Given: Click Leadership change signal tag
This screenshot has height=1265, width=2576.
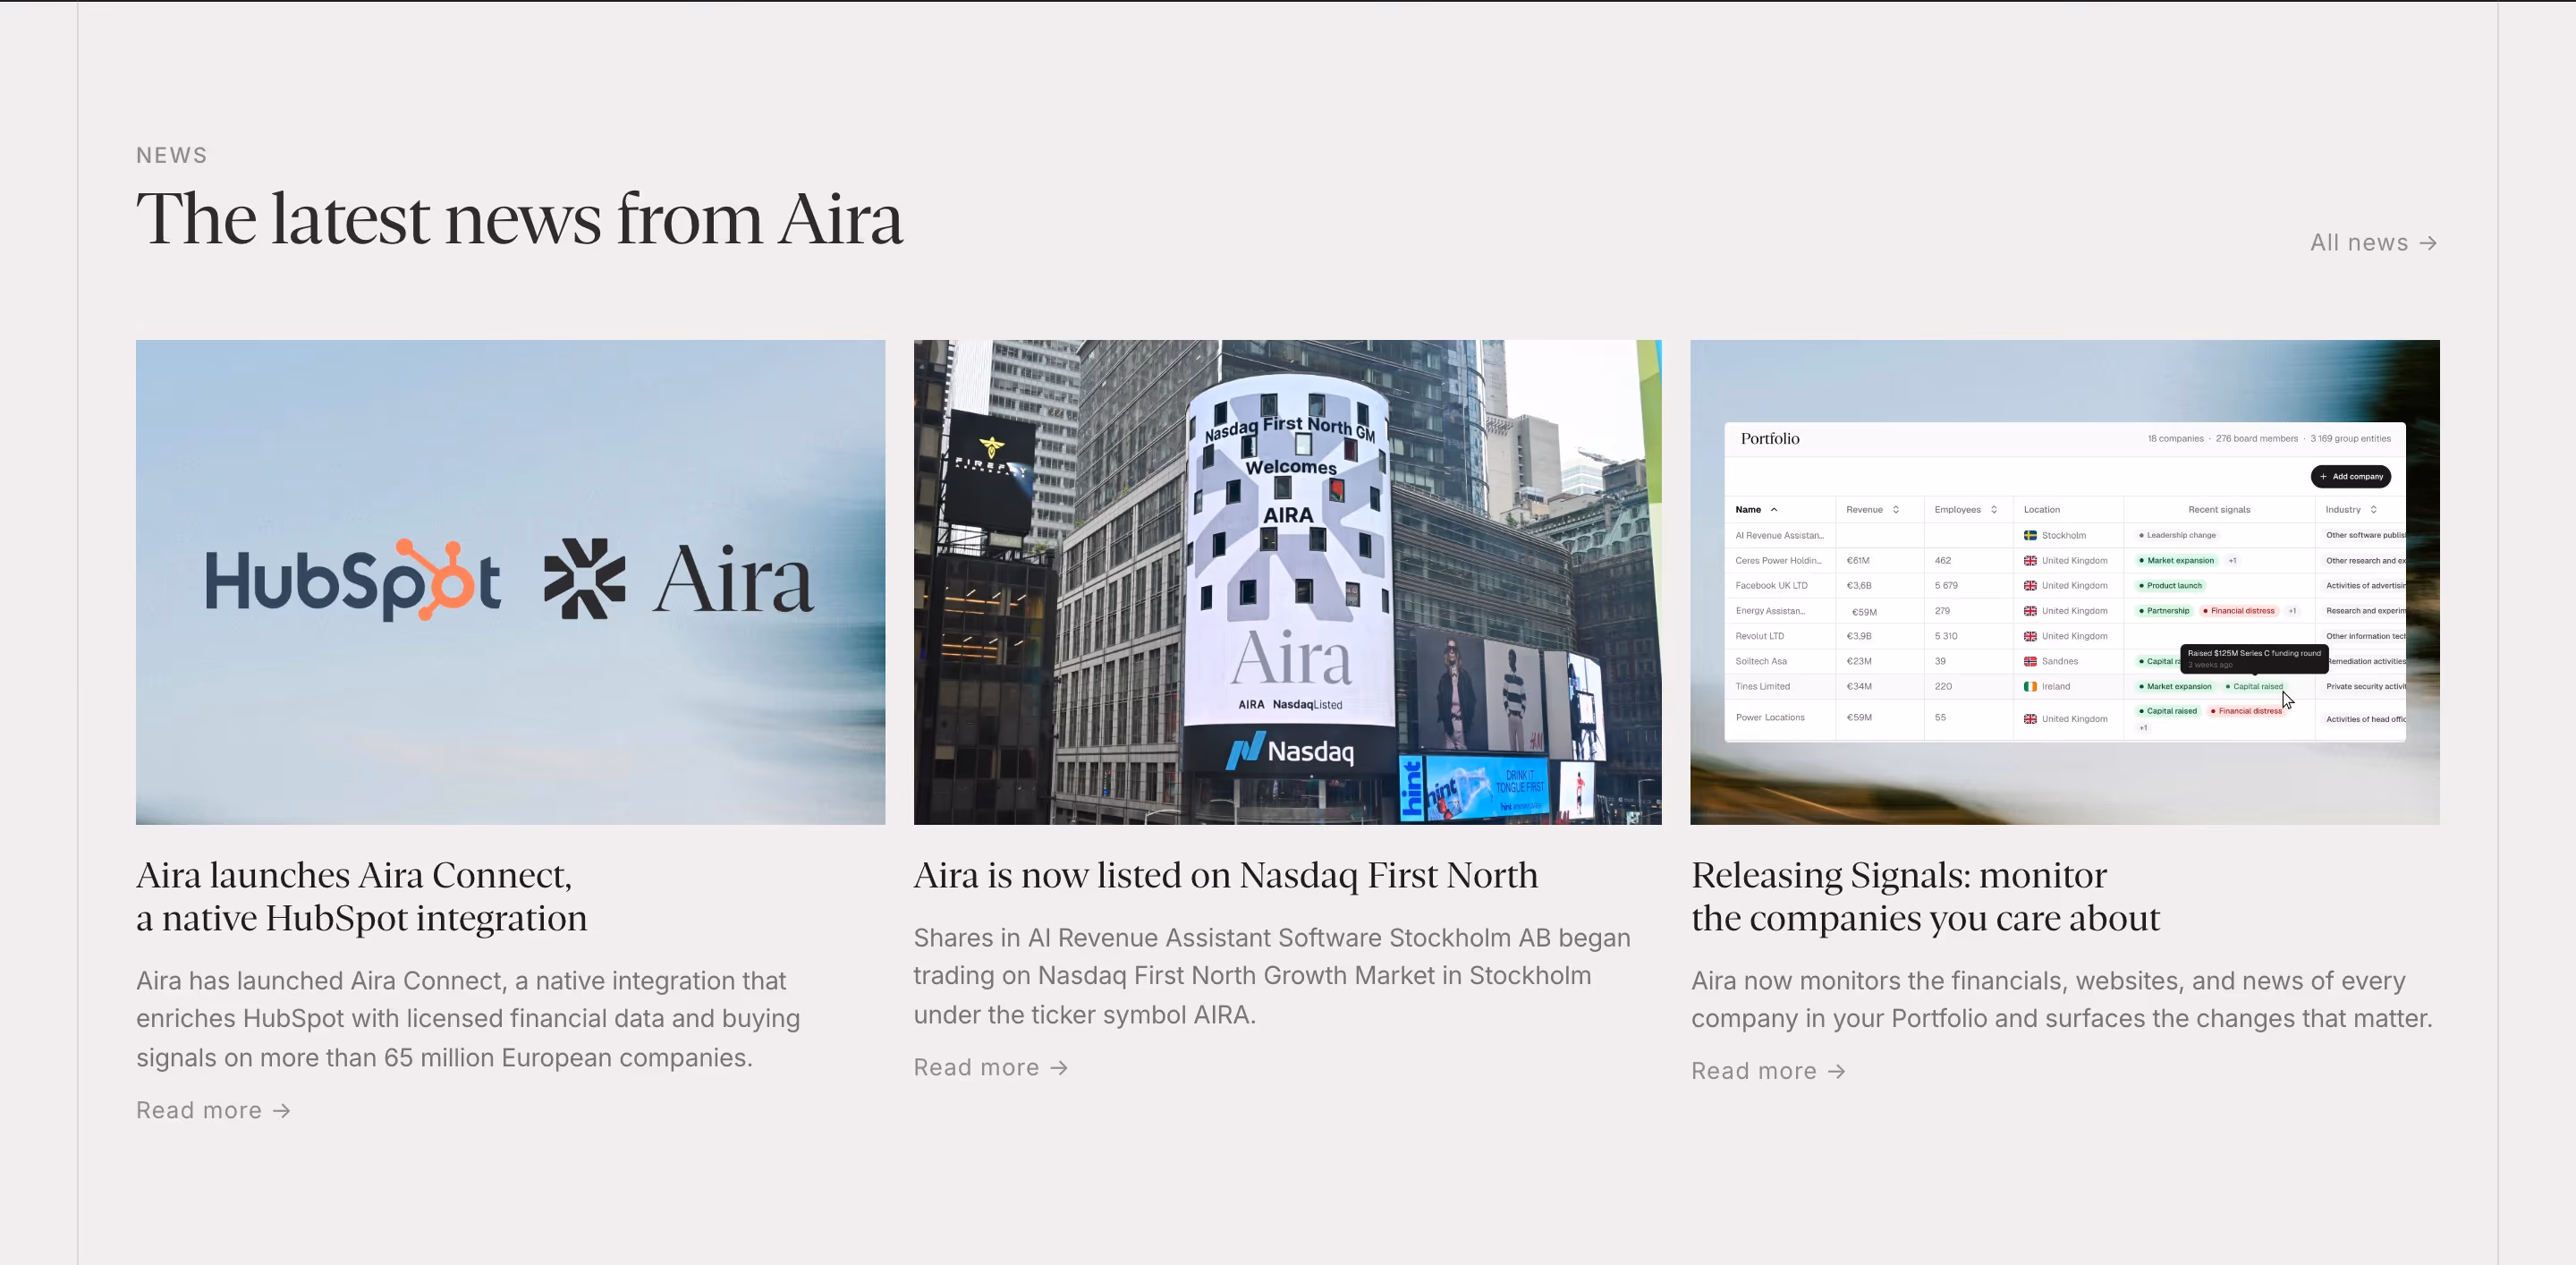Looking at the screenshot, I should tap(2177, 536).
